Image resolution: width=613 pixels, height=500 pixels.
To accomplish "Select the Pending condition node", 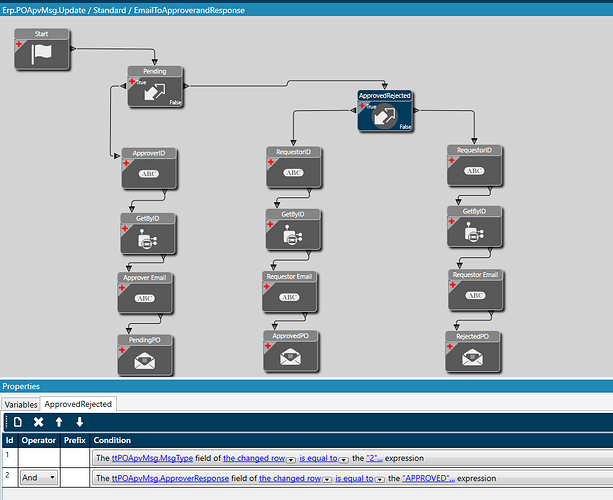I will [155, 87].
